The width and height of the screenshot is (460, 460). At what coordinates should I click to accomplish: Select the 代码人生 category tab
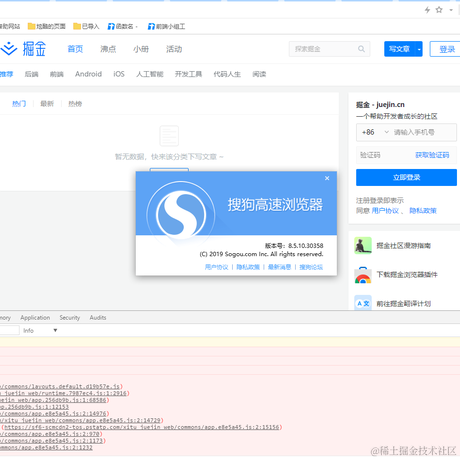pos(227,74)
